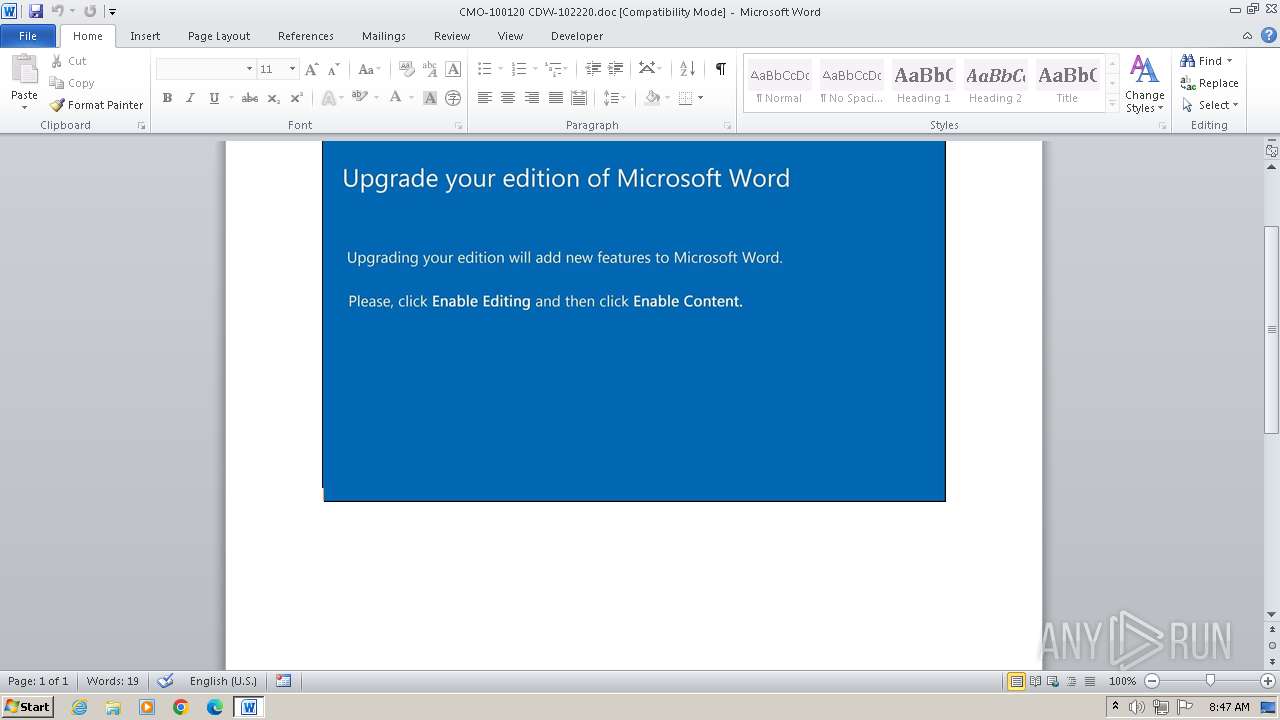The image size is (1280, 720).
Task: Align text right
Action: tap(532, 98)
